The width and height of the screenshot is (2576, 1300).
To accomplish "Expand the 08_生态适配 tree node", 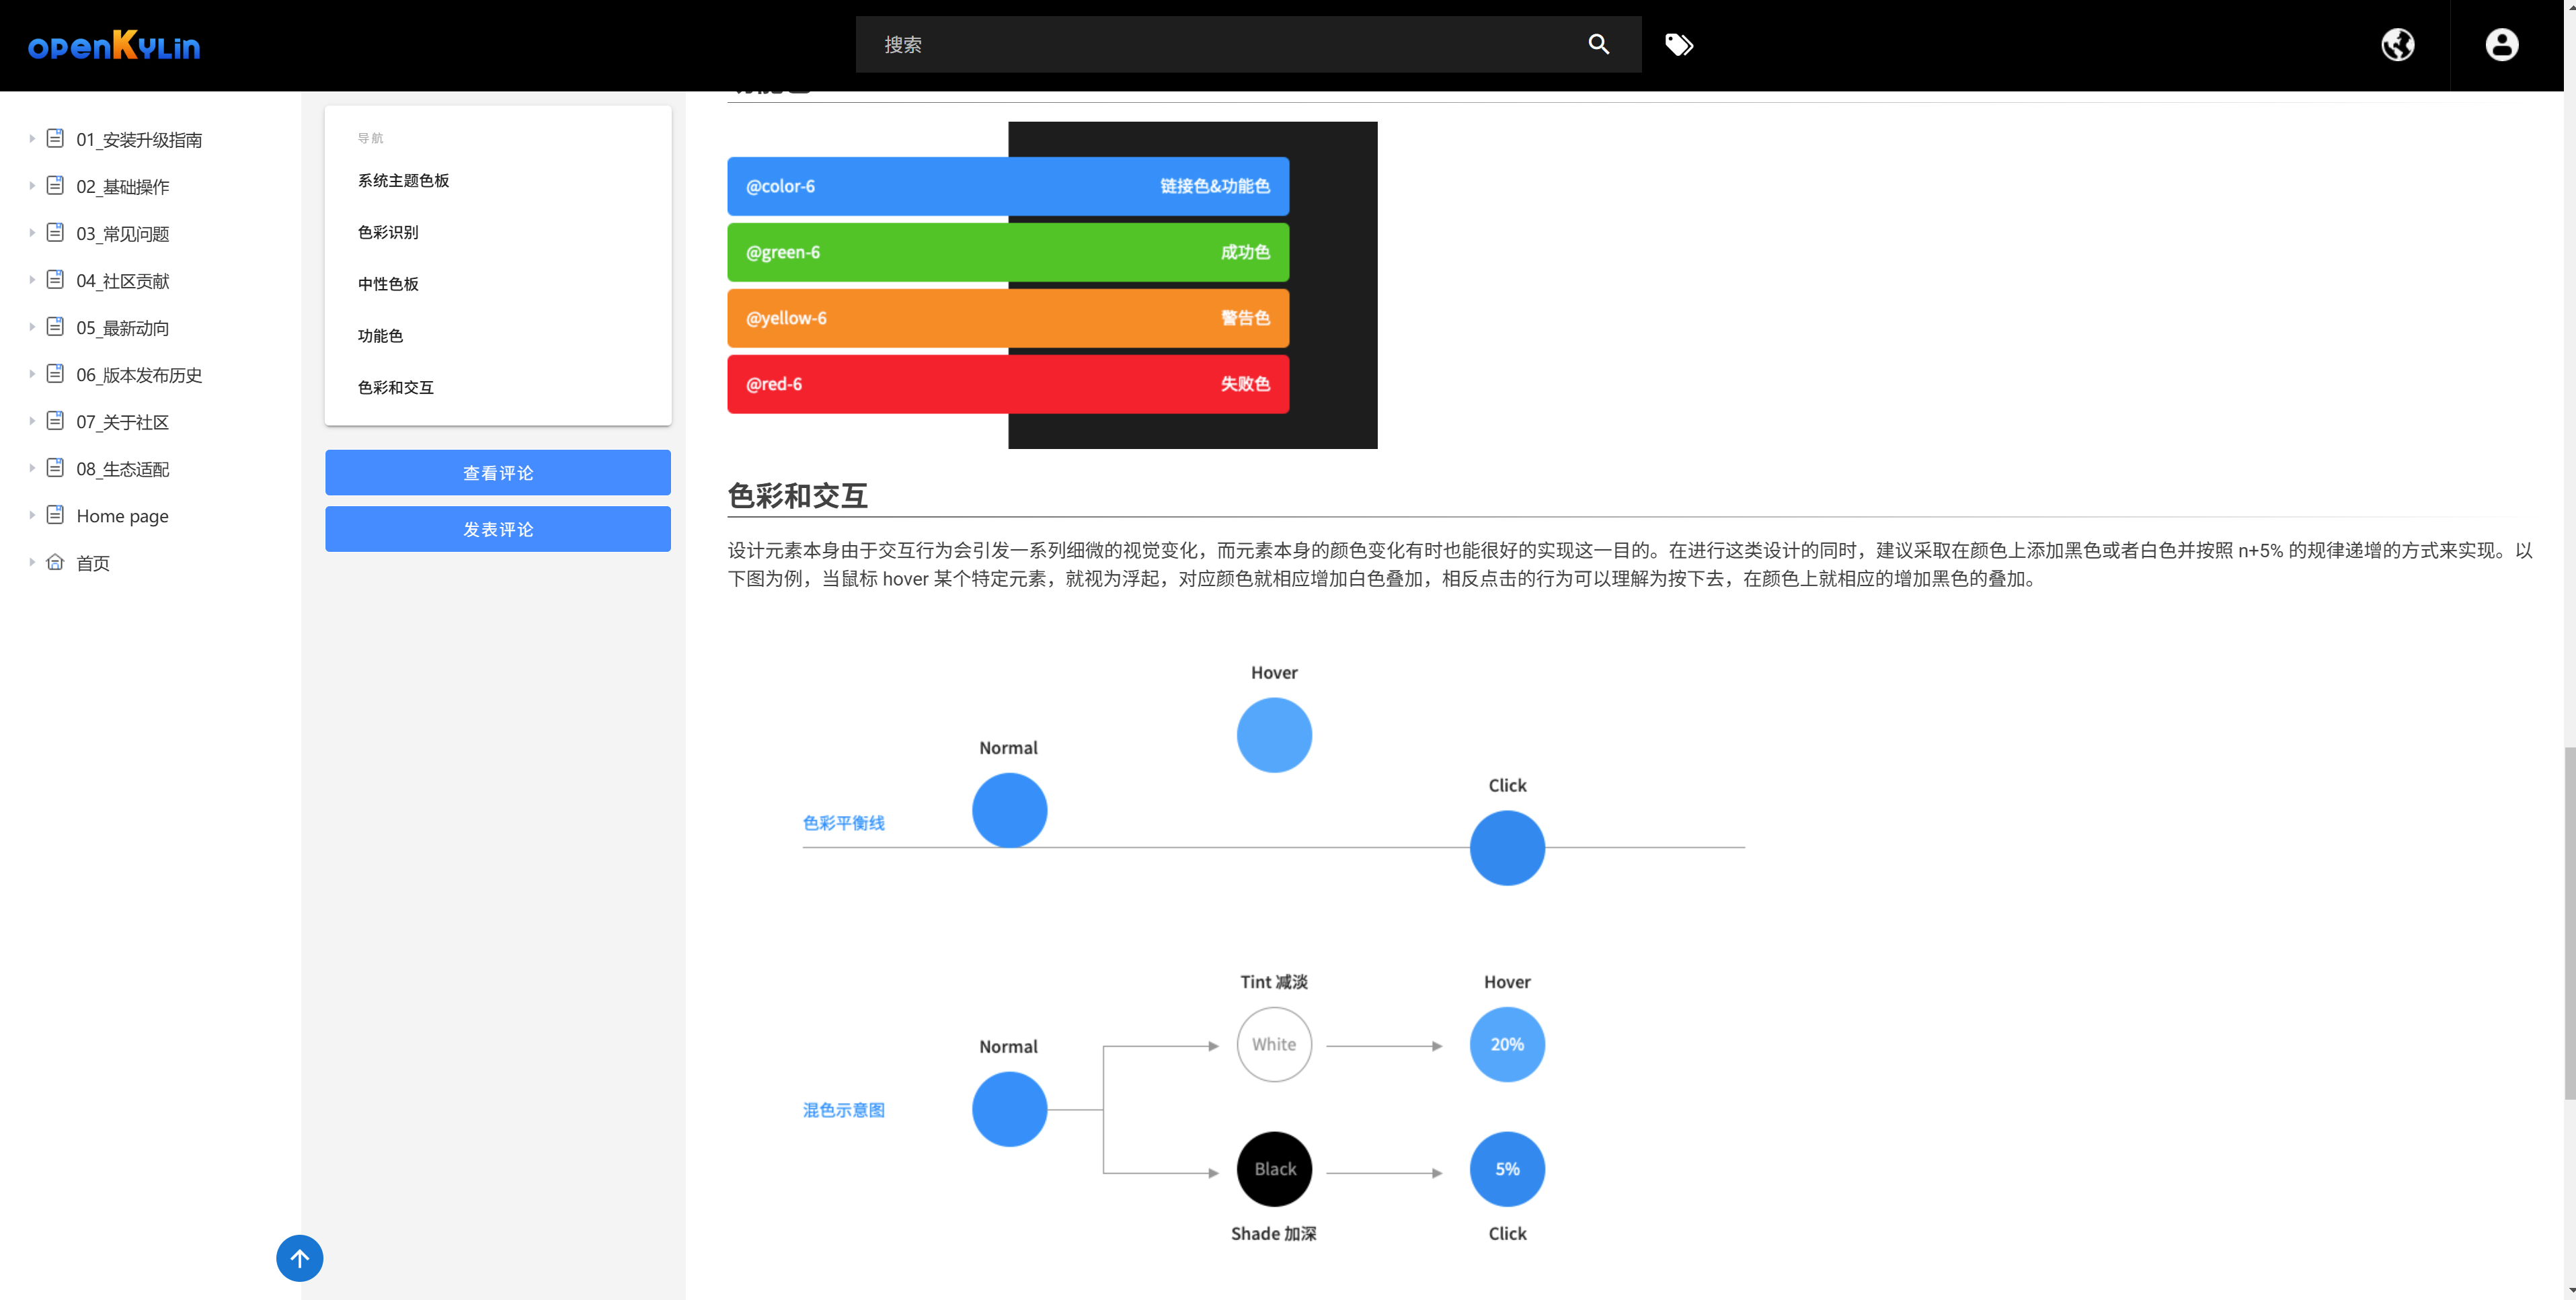I will coord(32,468).
